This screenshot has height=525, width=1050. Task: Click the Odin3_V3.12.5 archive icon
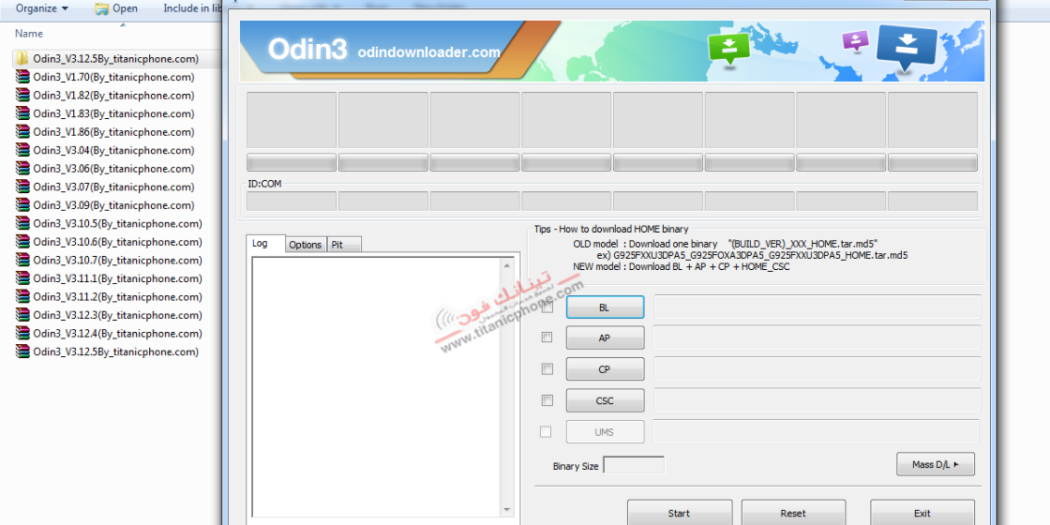coord(23,352)
